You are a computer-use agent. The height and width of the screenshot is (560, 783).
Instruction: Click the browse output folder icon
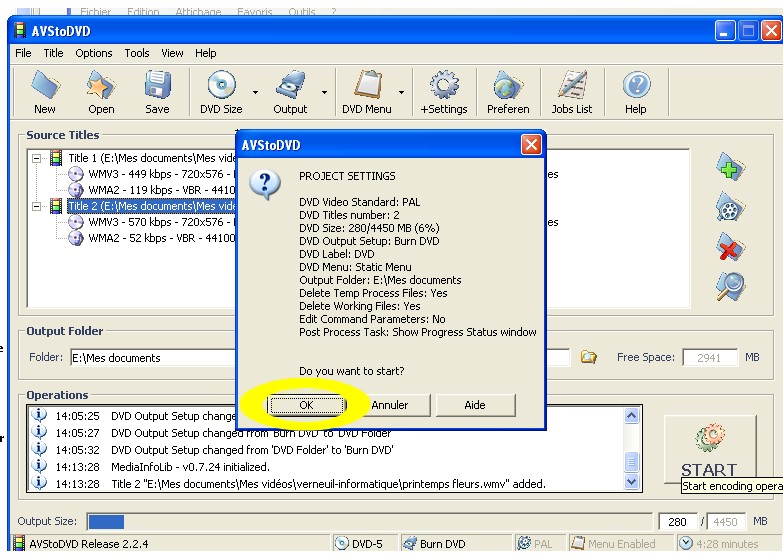pyautogui.click(x=590, y=357)
